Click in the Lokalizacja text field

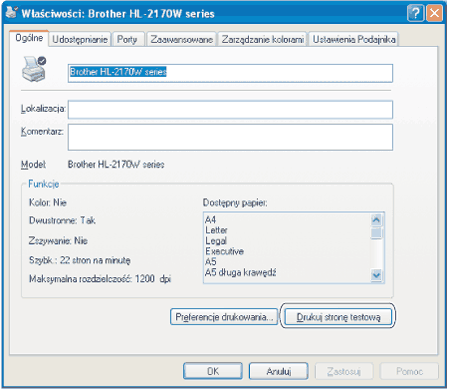[x=230, y=110]
